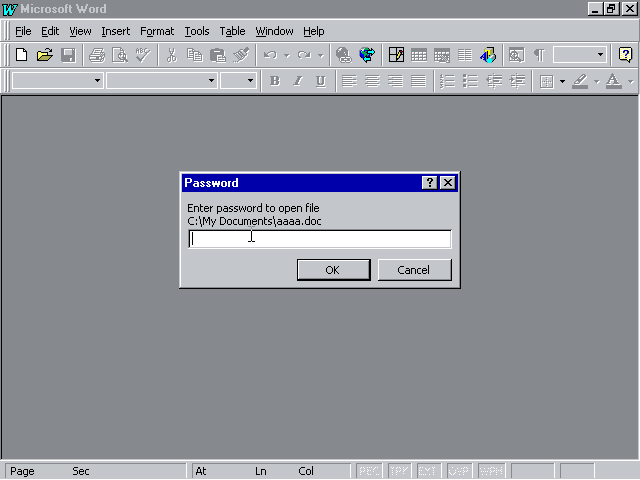Viewport: 640px width, 480px height.
Task: Expand the Border style dropdown arrow
Action: coord(562,82)
